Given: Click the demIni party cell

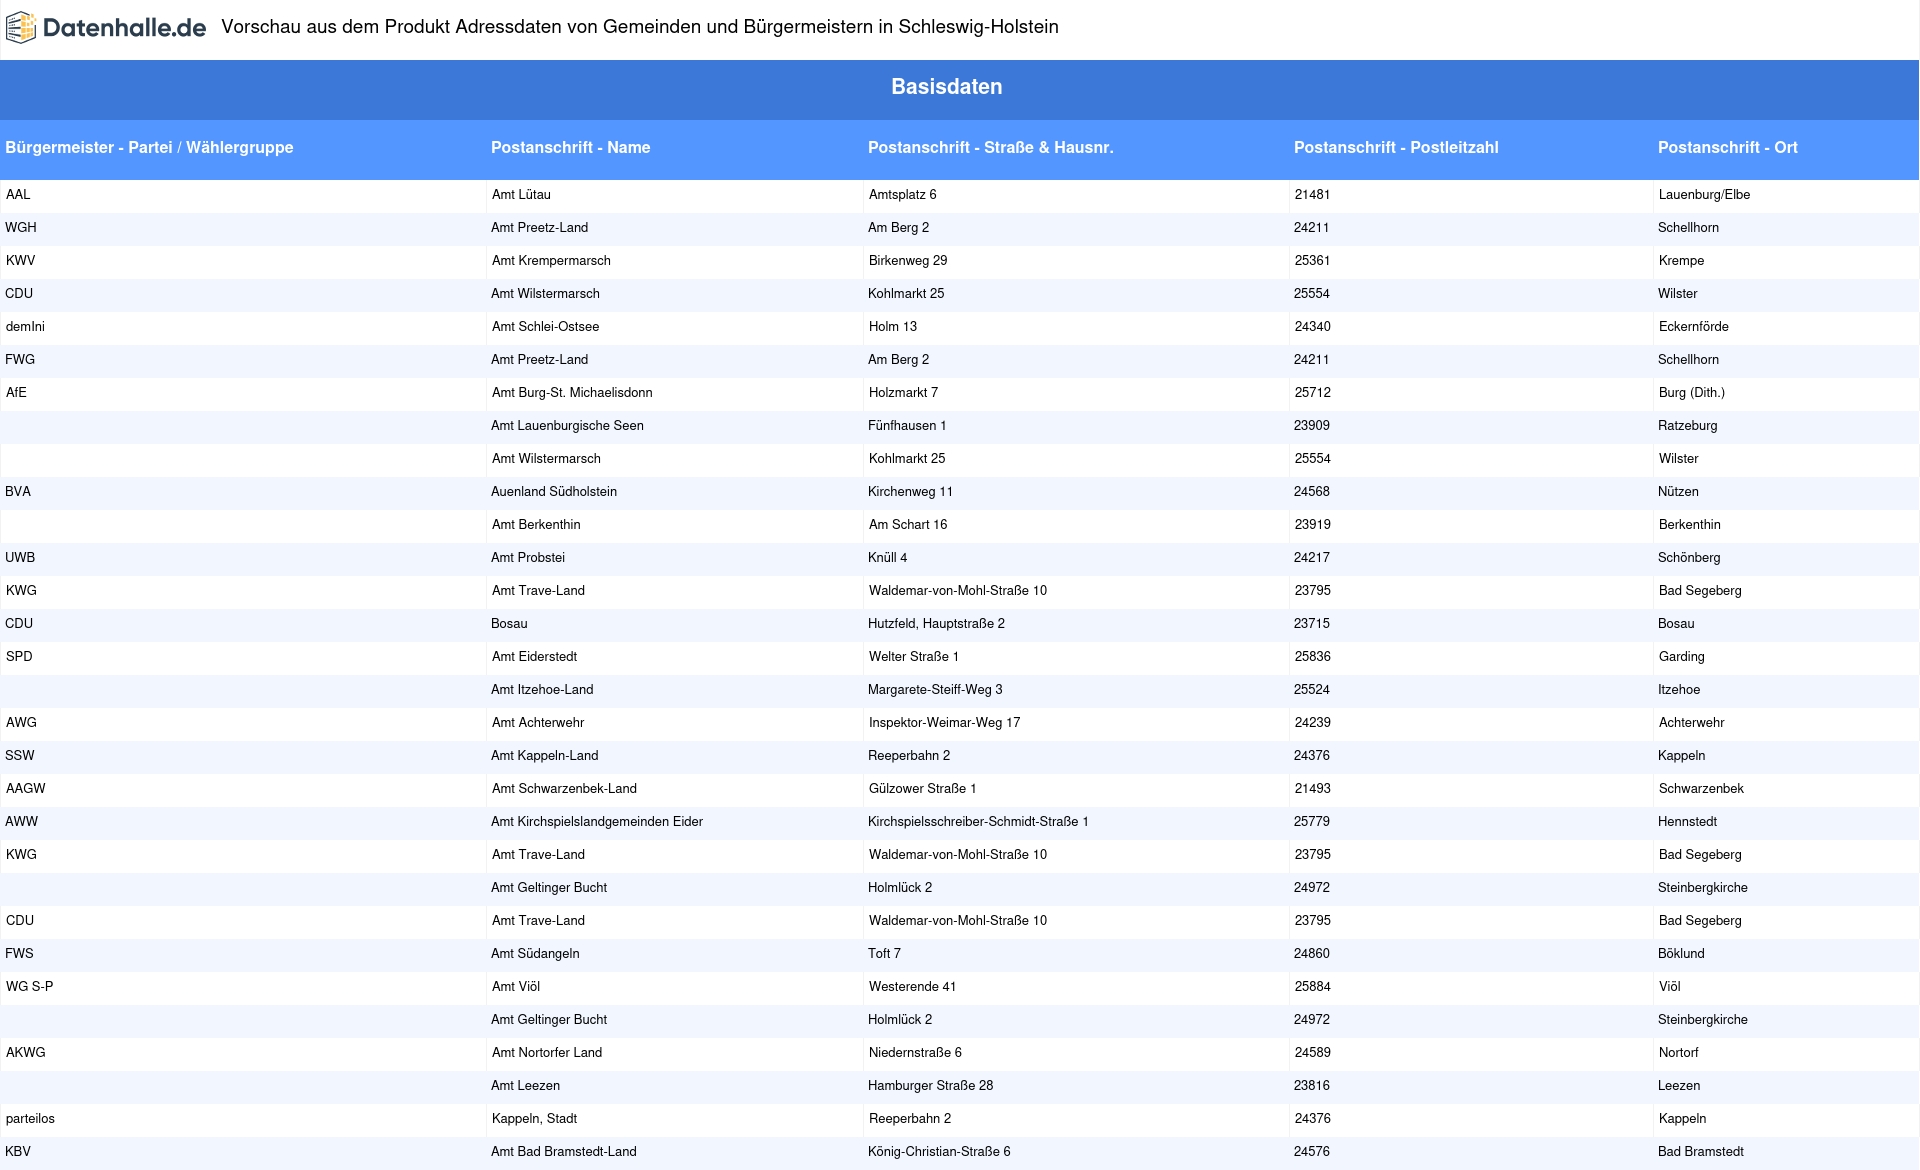Looking at the screenshot, I should point(25,327).
